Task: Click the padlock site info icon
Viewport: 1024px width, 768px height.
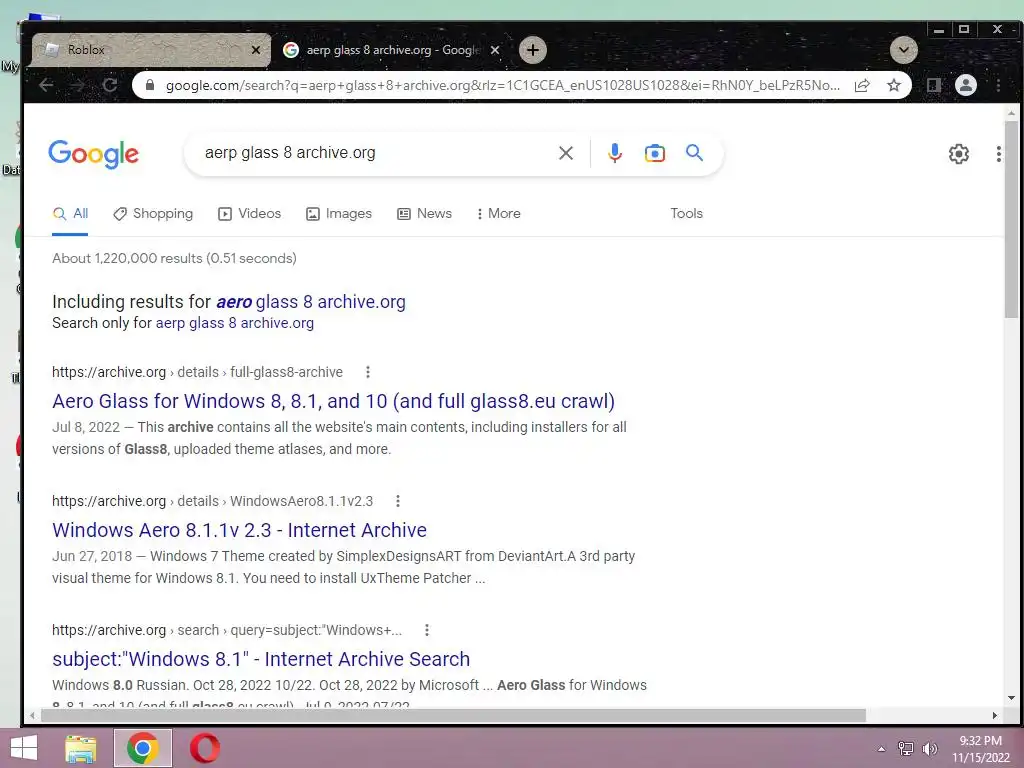Action: (150, 85)
